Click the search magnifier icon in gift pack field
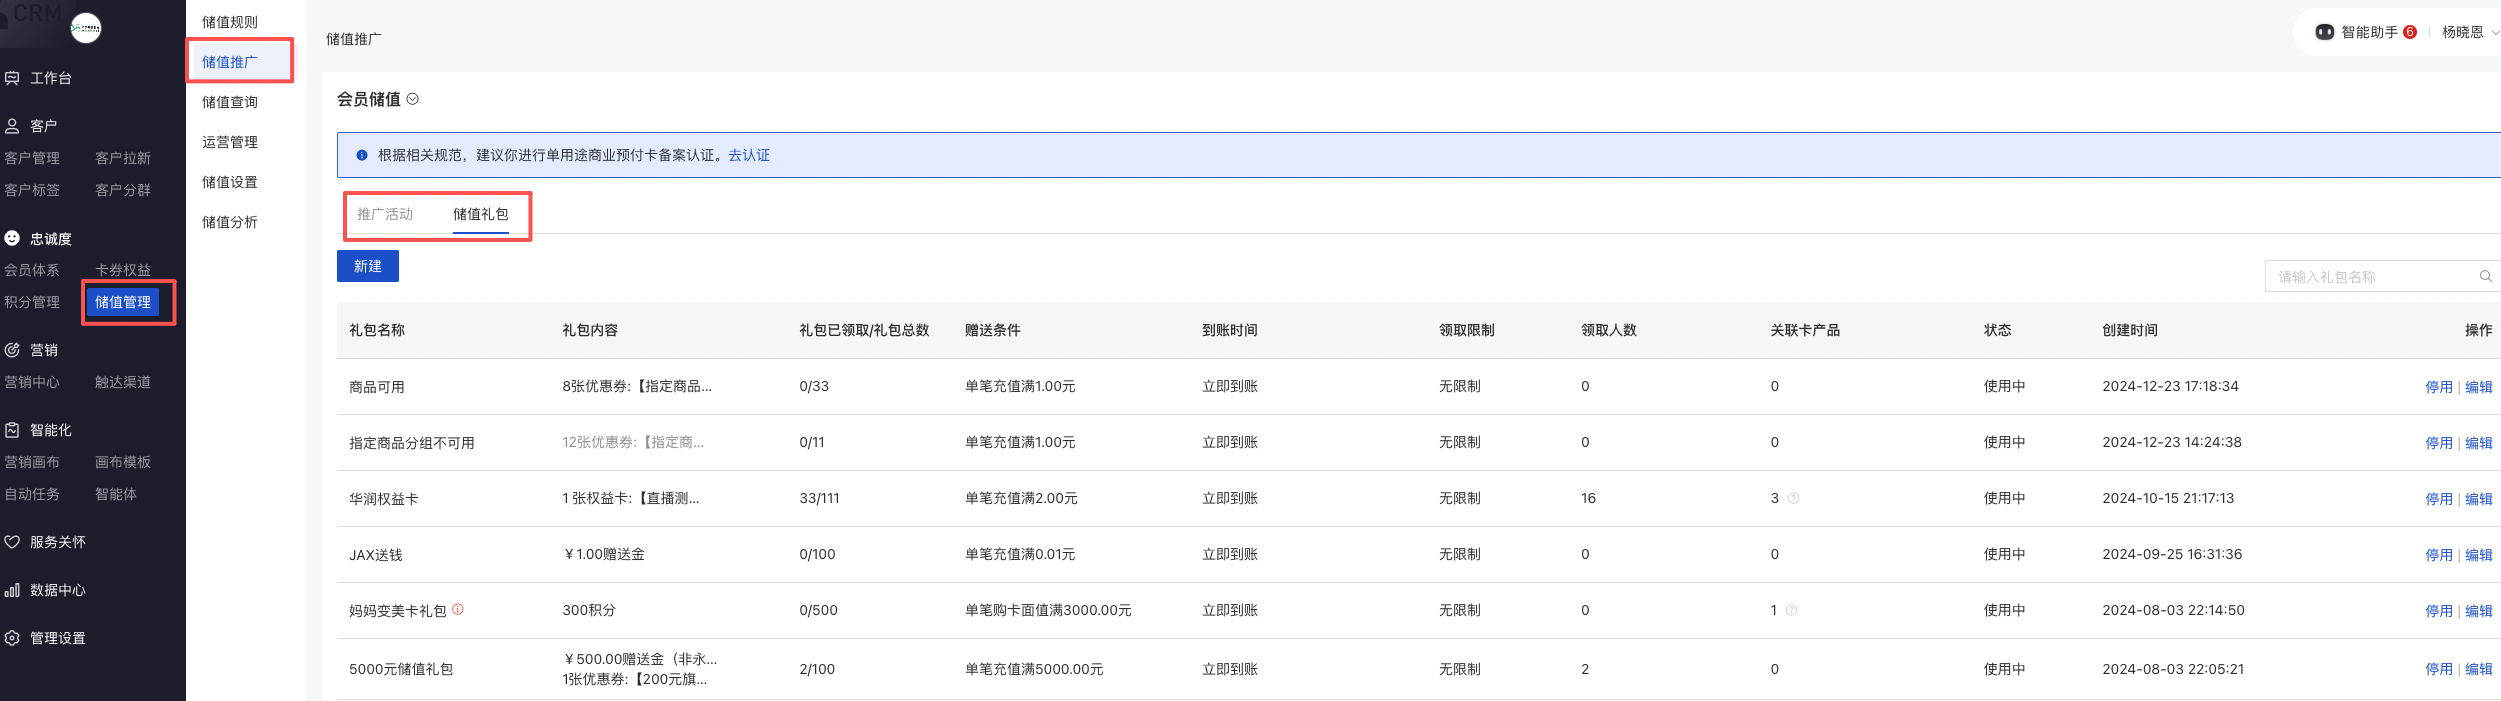The width and height of the screenshot is (2501, 701). [2485, 277]
